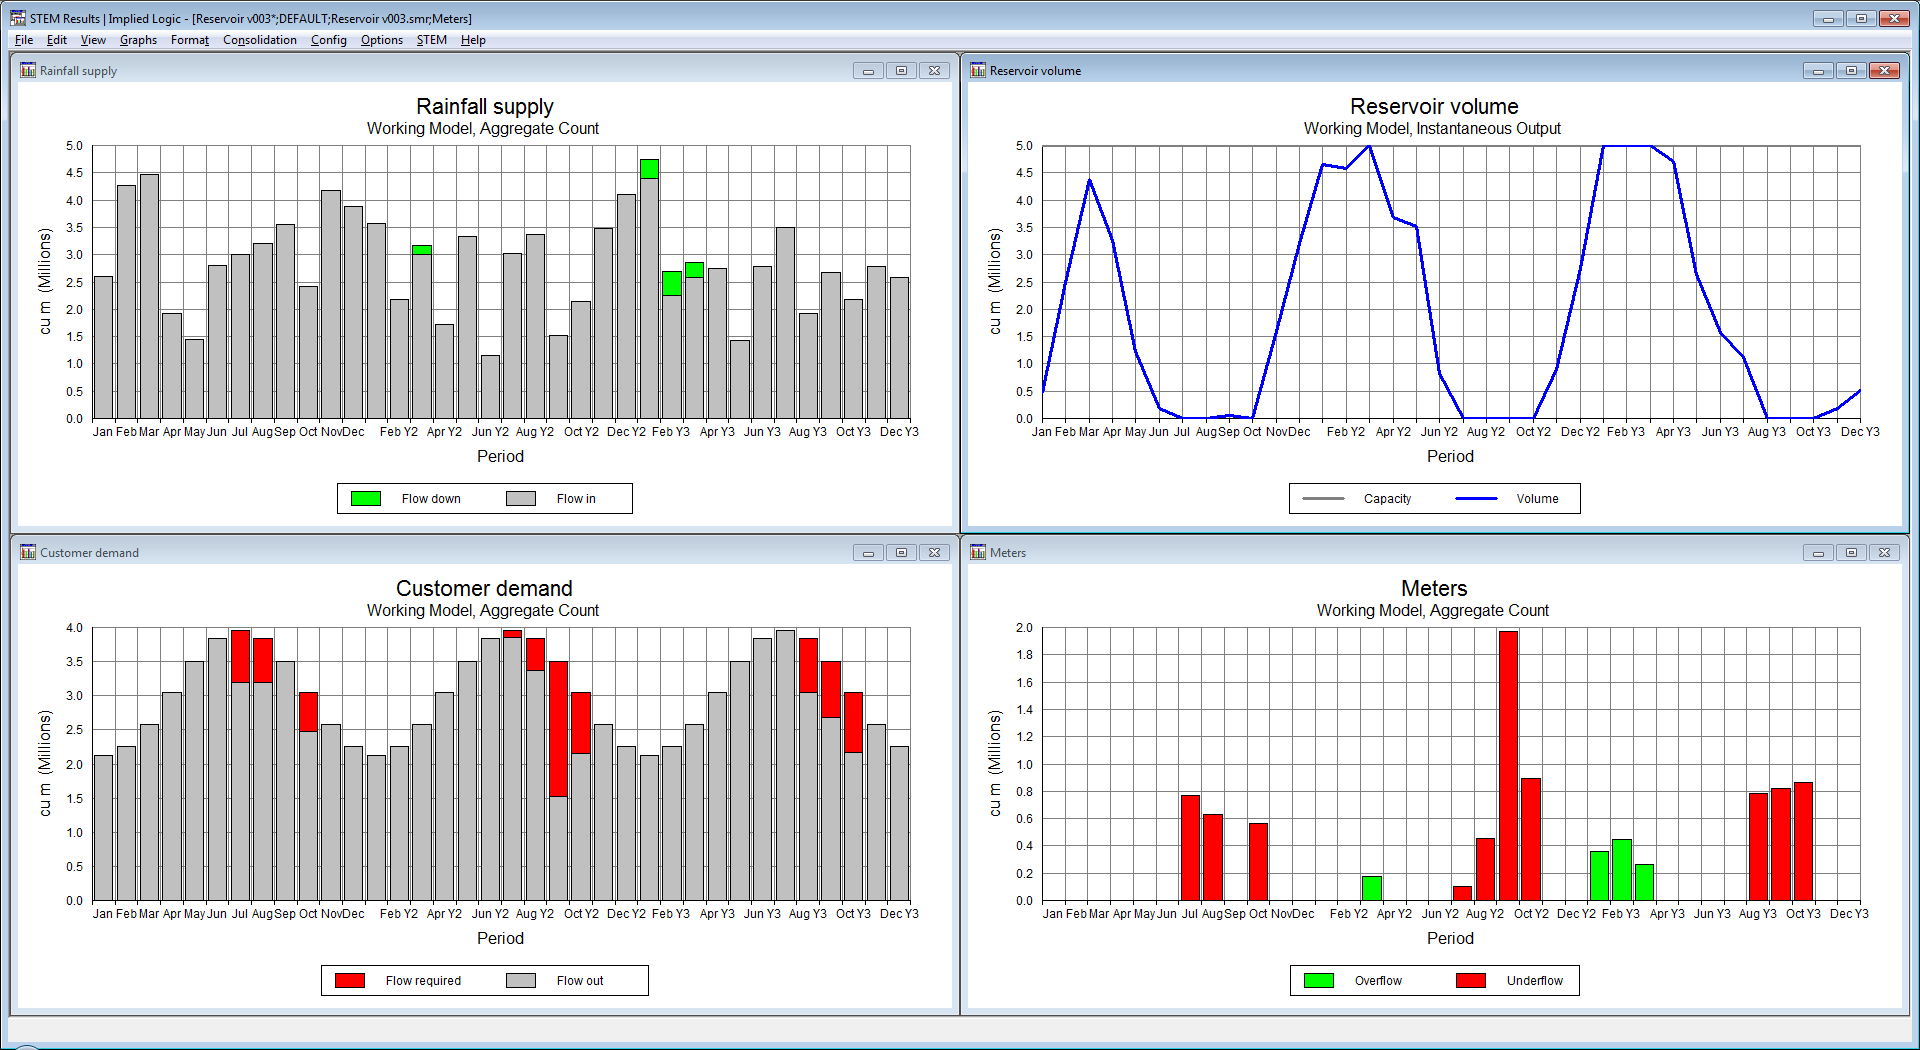Minimize the Meters window
This screenshot has width=1920, height=1050.
coord(1818,553)
